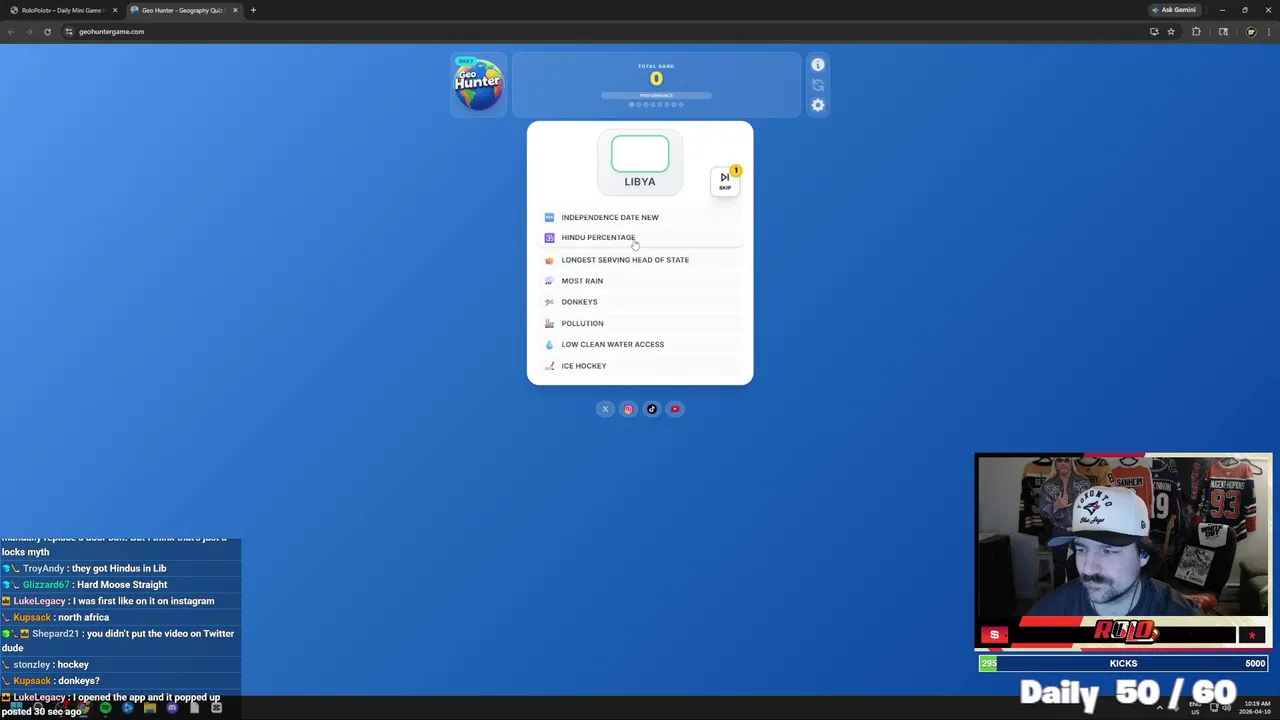Choose the Ice Hockey category
Viewport: 1280px width, 720px height.
[x=640, y=366]
